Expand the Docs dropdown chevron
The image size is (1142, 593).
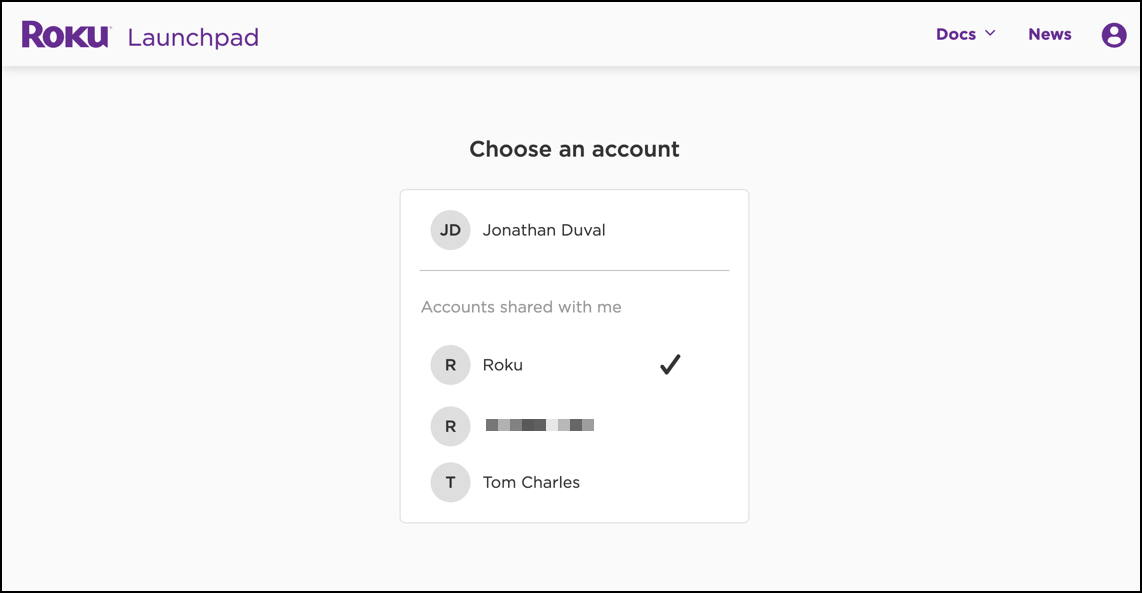[991, 34]
